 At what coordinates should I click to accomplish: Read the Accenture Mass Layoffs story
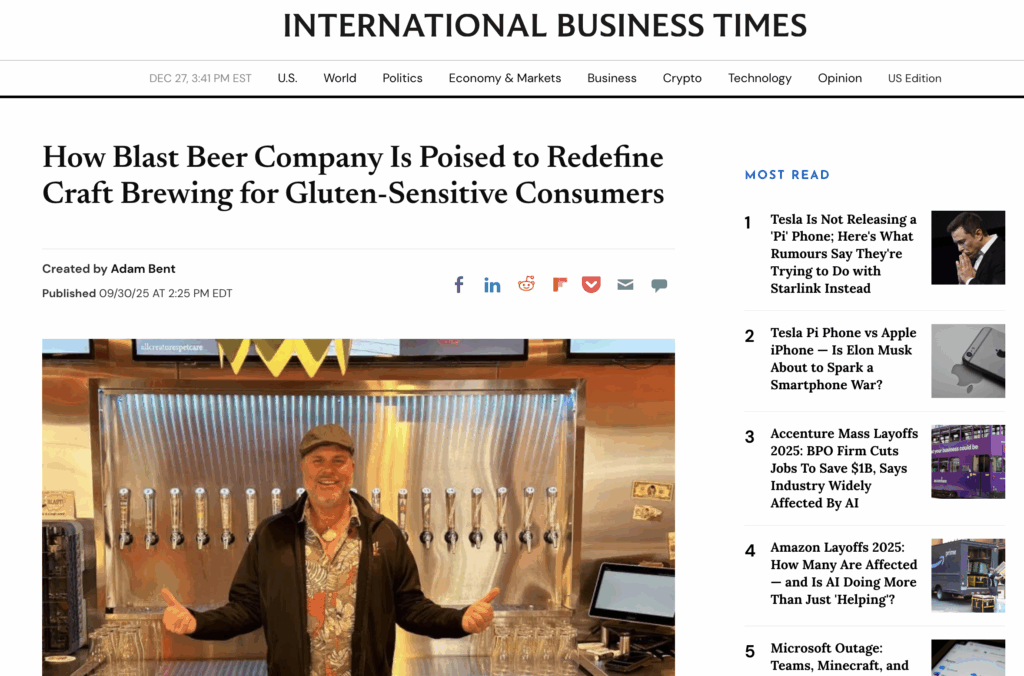(843, 468)
